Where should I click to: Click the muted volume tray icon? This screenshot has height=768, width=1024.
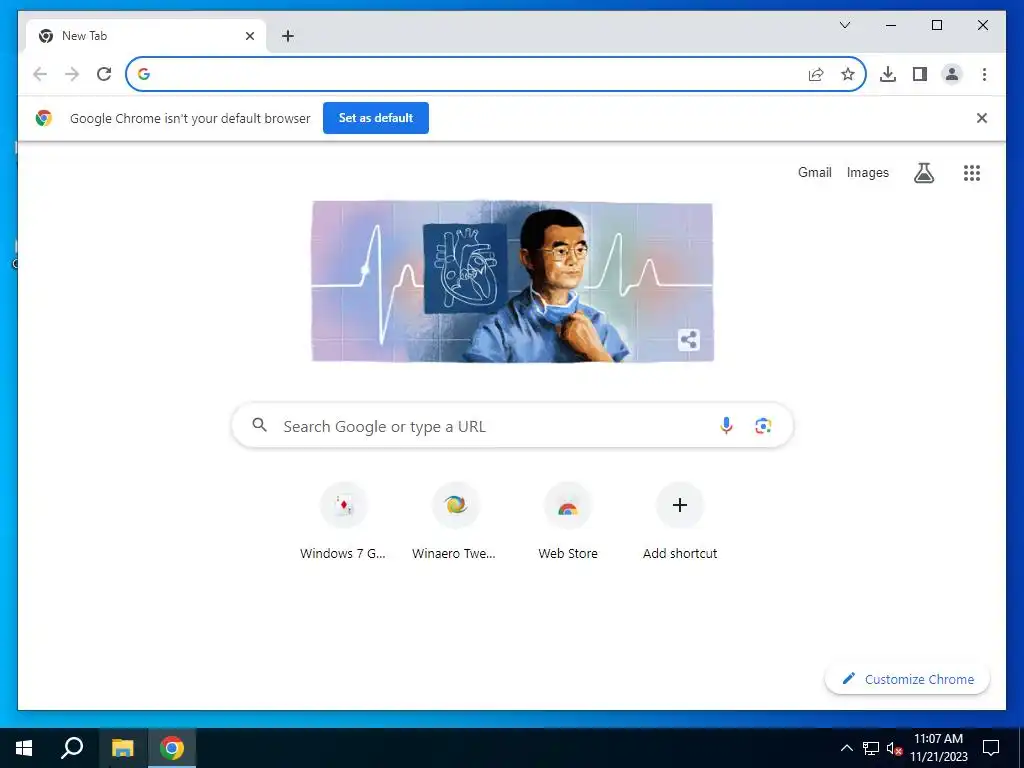[894, 748]
